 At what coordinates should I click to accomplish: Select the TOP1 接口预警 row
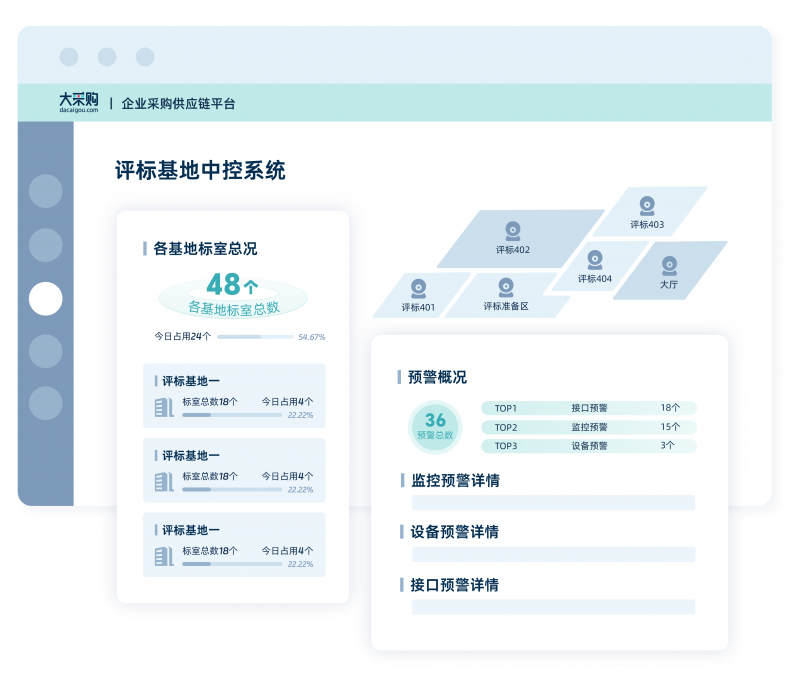point(588,408)
